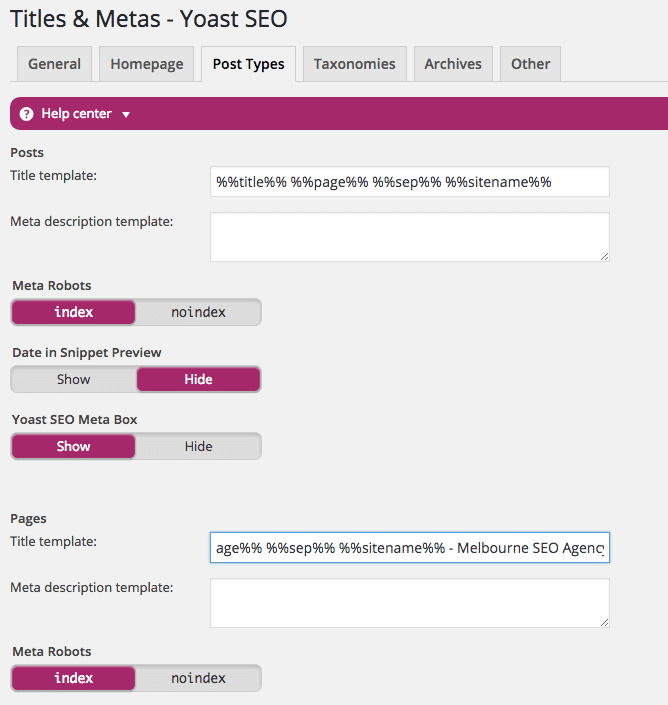Switch to the General tab

point(54,64)
